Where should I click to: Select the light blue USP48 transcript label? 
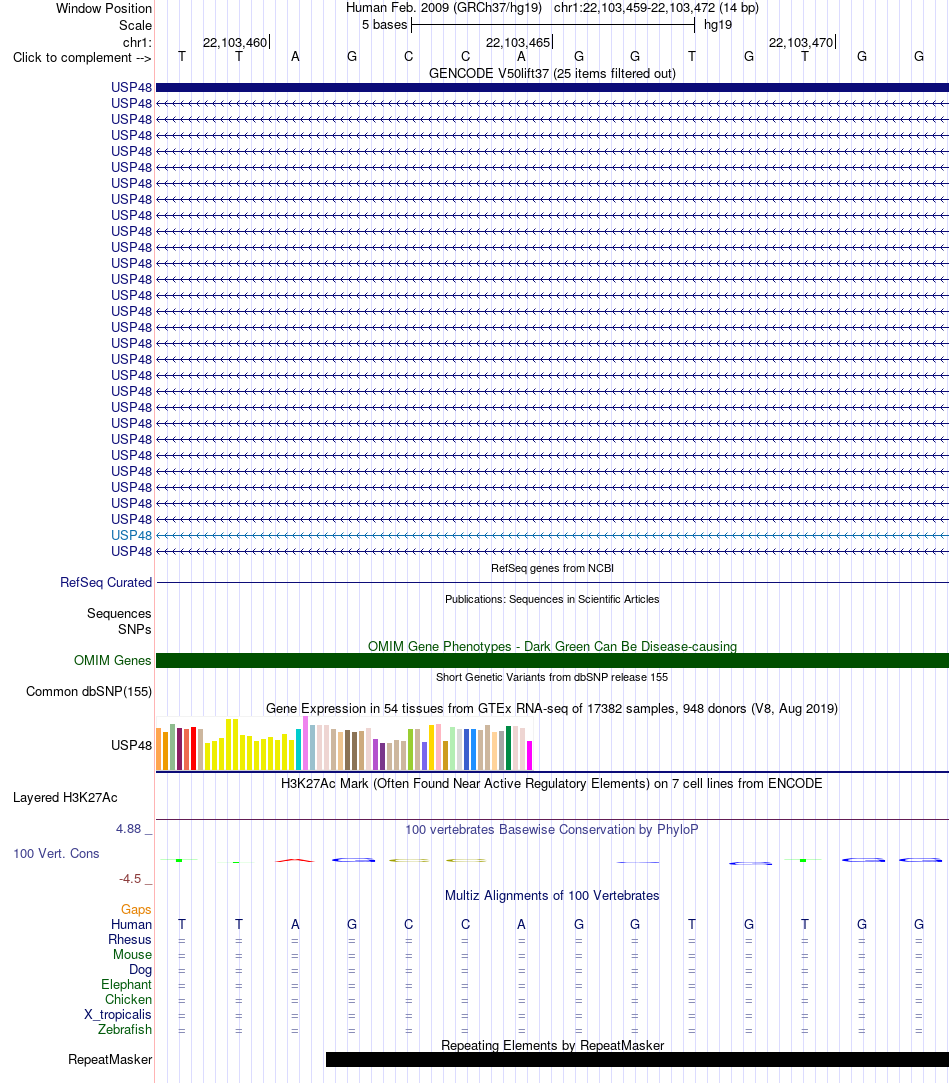coord(131,535)
